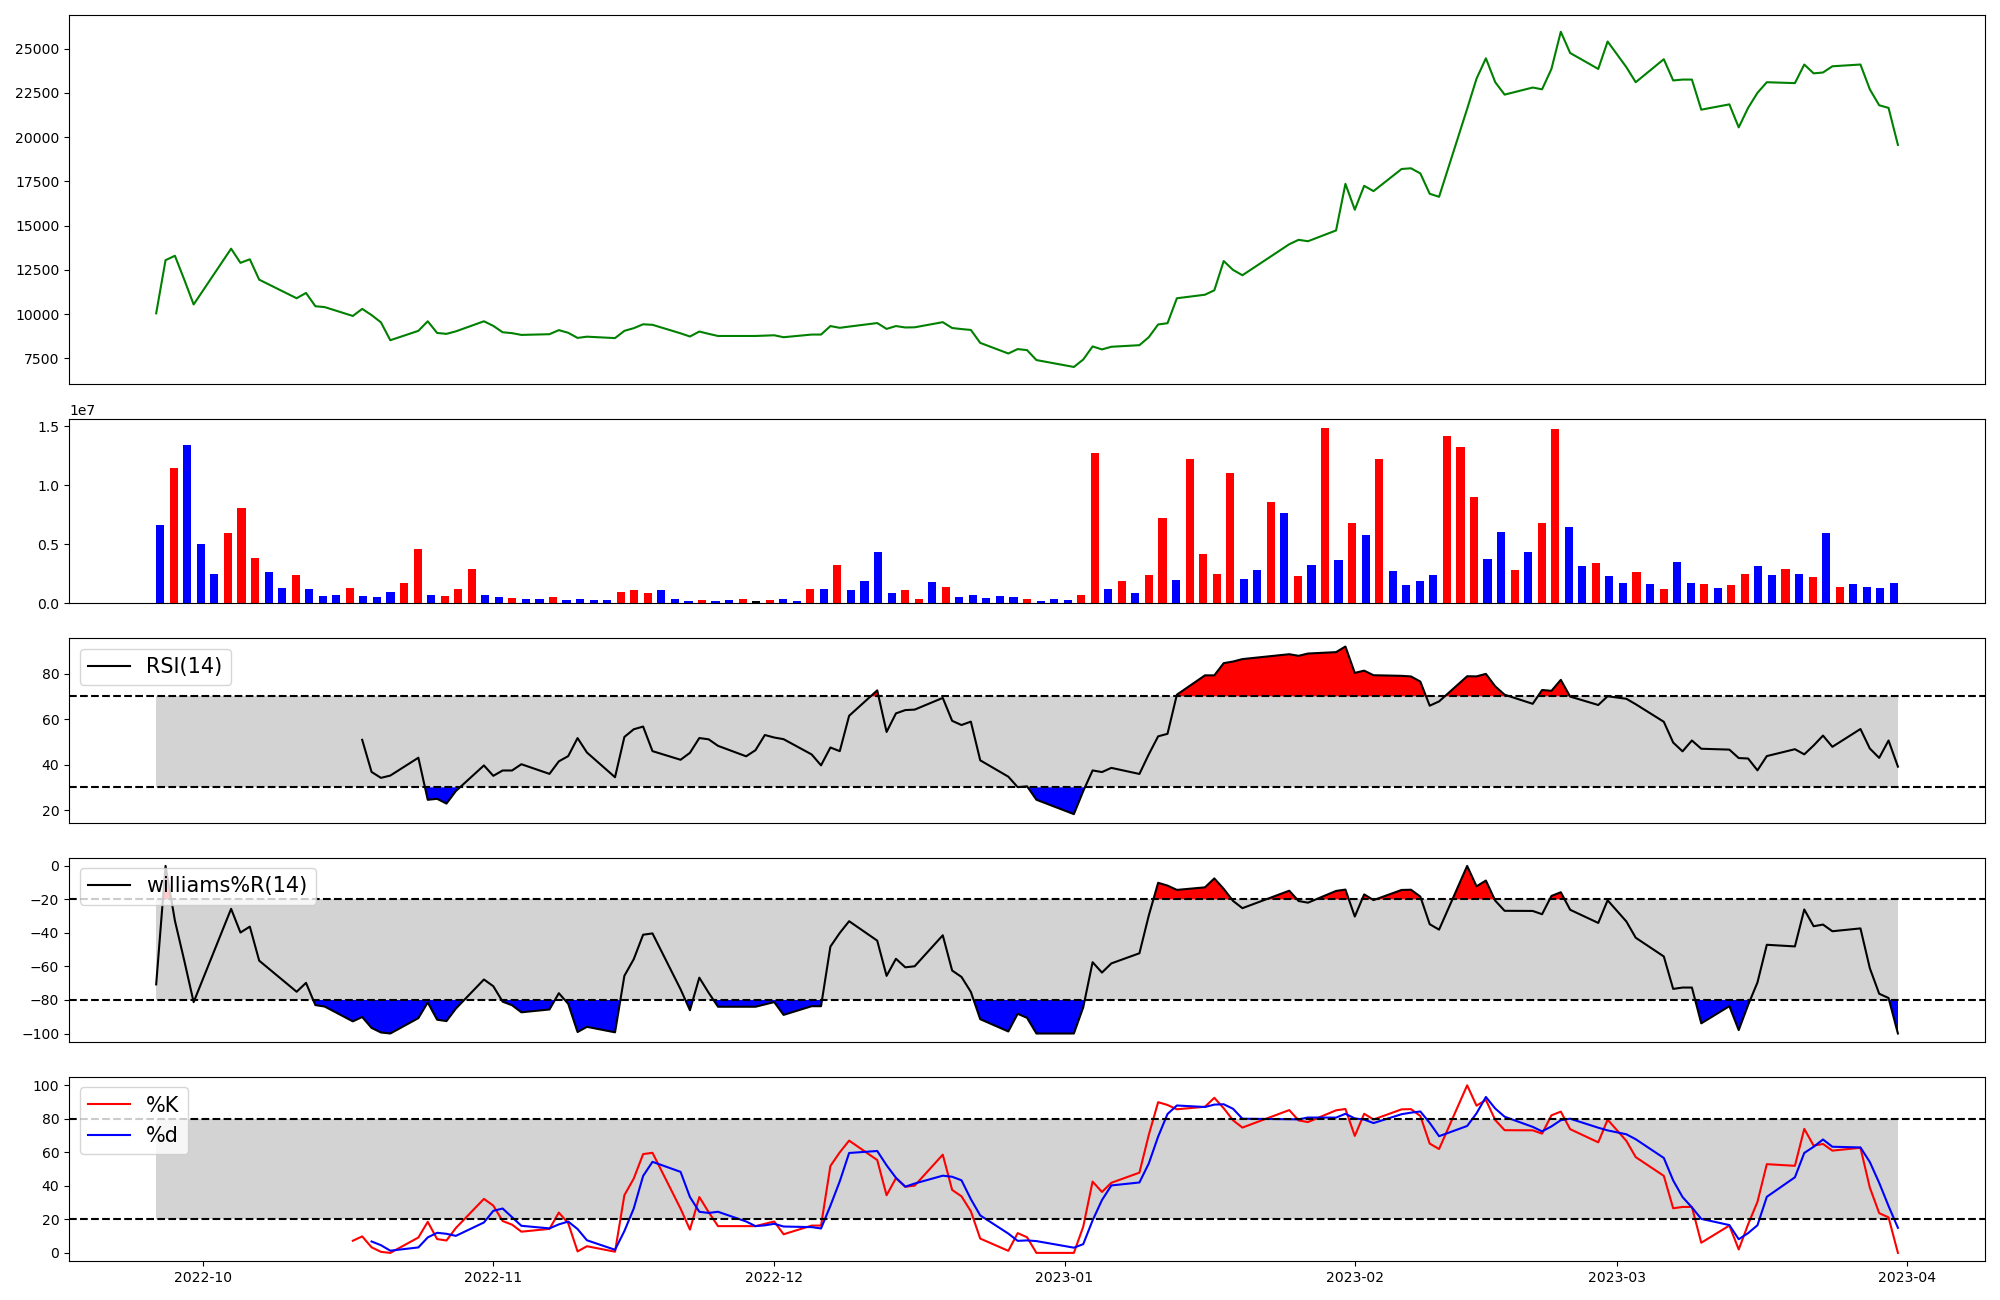Select the 2022-11 date tick label
This screenshot has width=2000, height=1300.
(493, 1277)
